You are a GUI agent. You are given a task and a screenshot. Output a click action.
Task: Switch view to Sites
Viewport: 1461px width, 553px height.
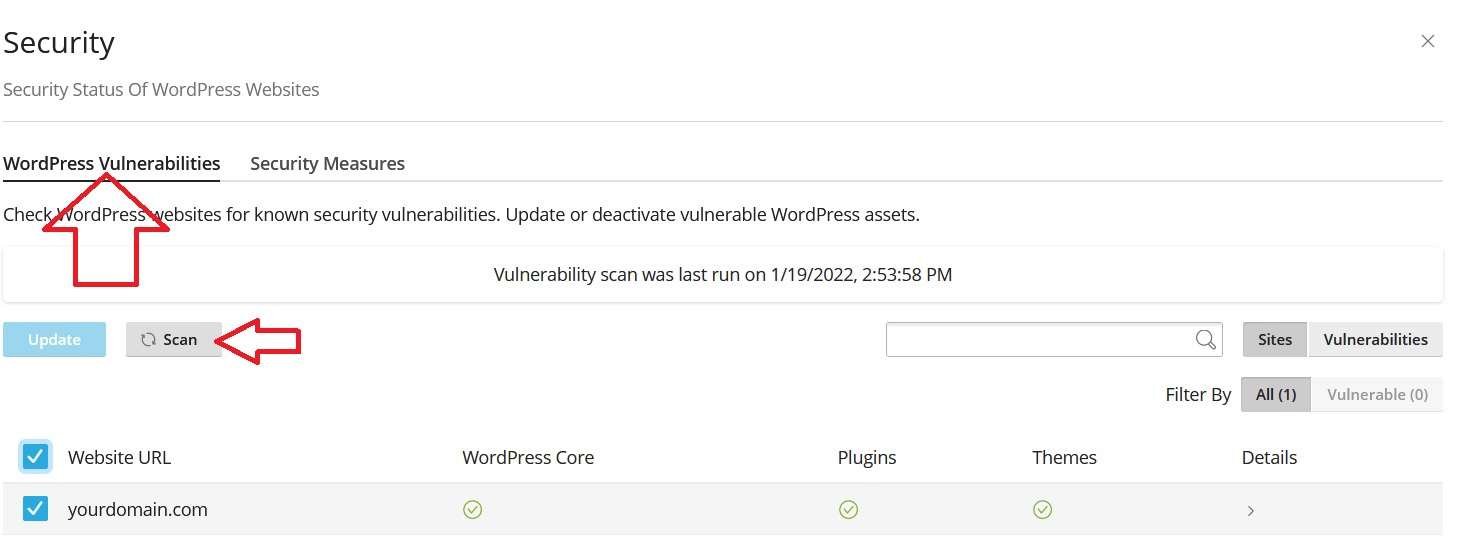1275,340
